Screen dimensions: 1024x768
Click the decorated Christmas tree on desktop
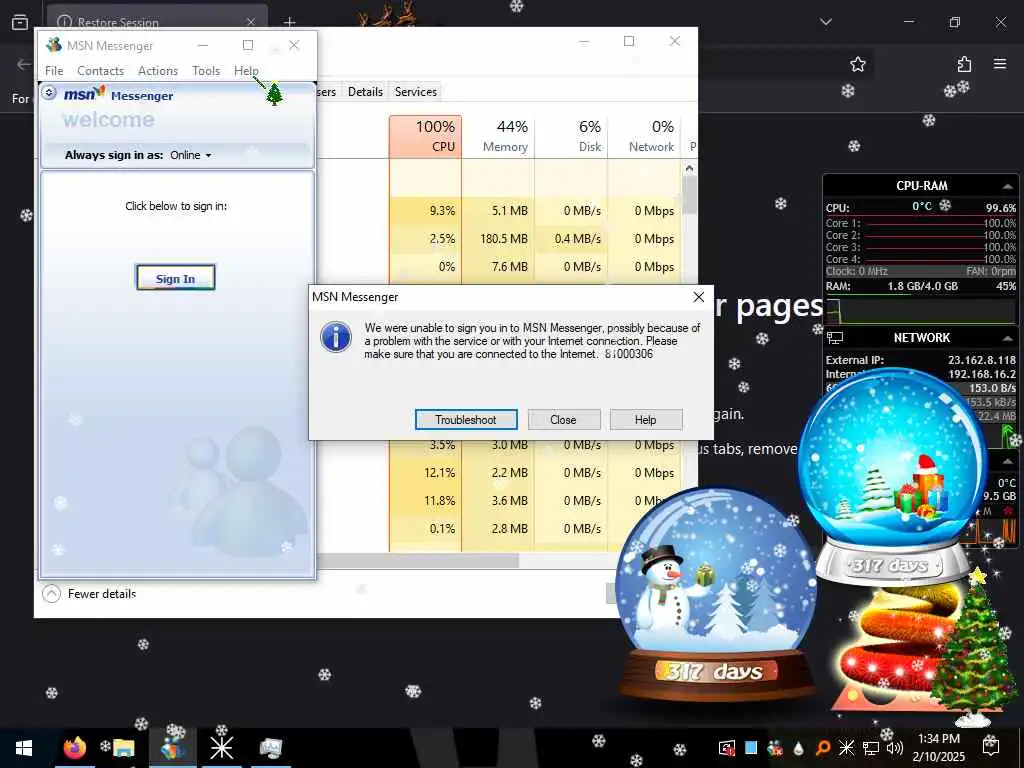point(973,650)
